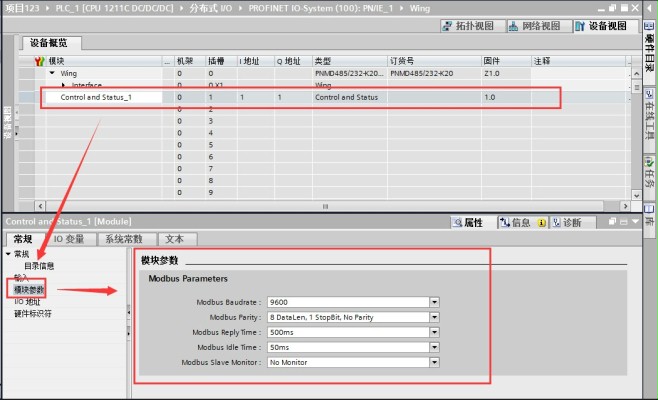Screen dimensions: 658x400
Task: Select slot 5 empty row number
Action: [x=211, y=145]
